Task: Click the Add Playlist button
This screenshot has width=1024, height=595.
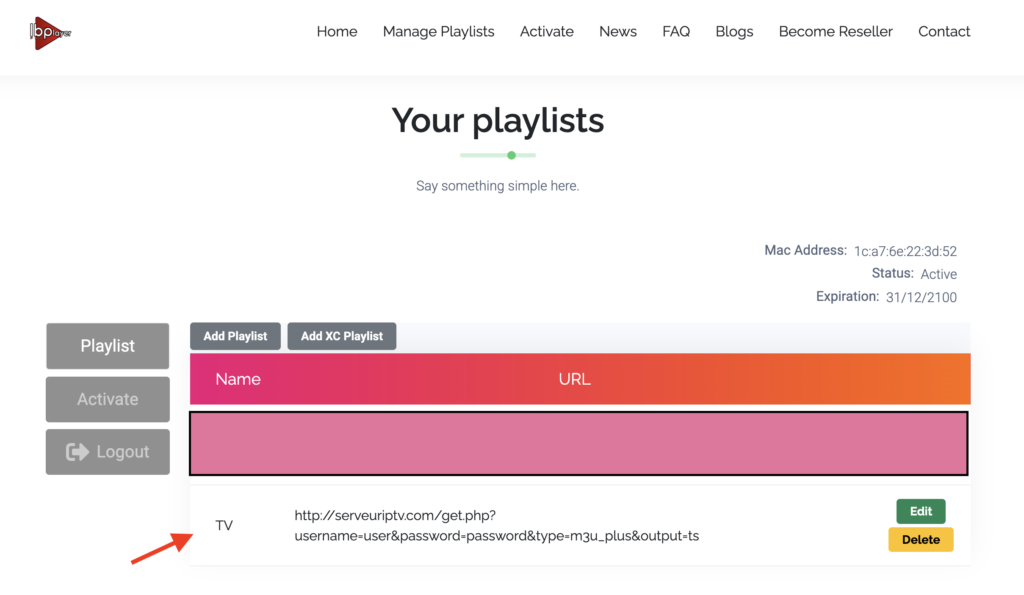Action: pyautogui.click(x=235, y=336)
